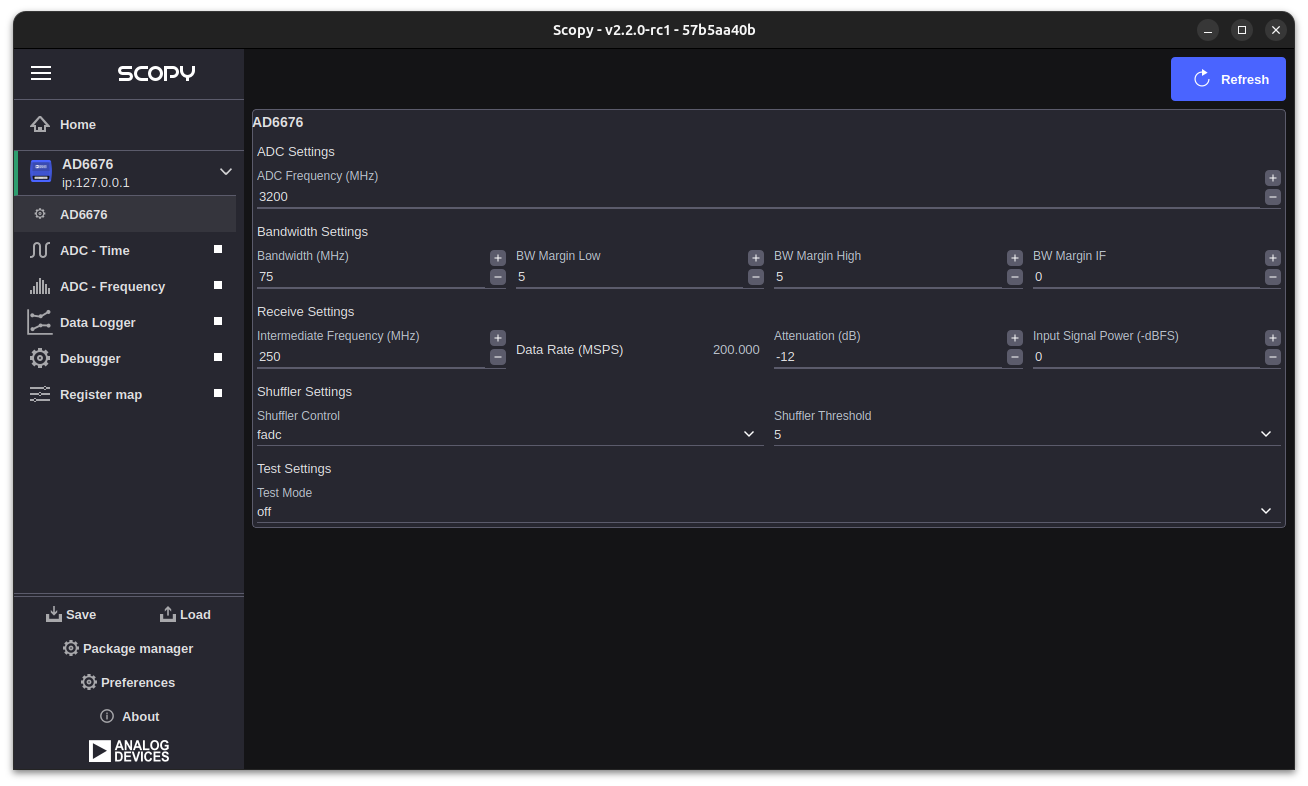This screenshot has height=786, width=1308.
Task: Decrease Attenuation (dB) with minus button
Action: (1015, 357)
